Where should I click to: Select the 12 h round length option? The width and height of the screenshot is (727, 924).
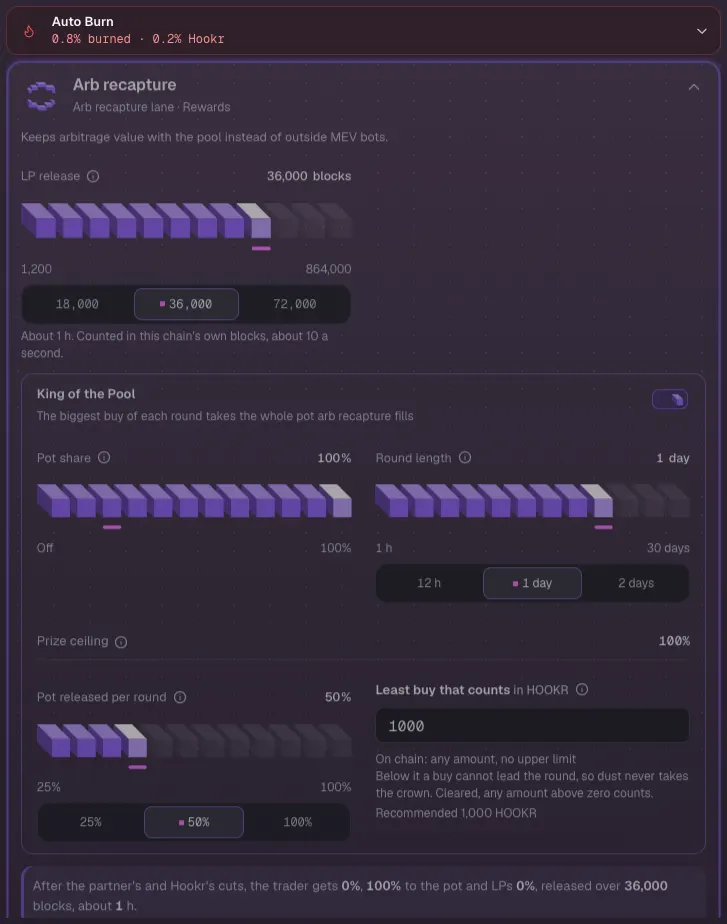pos(429,583)
